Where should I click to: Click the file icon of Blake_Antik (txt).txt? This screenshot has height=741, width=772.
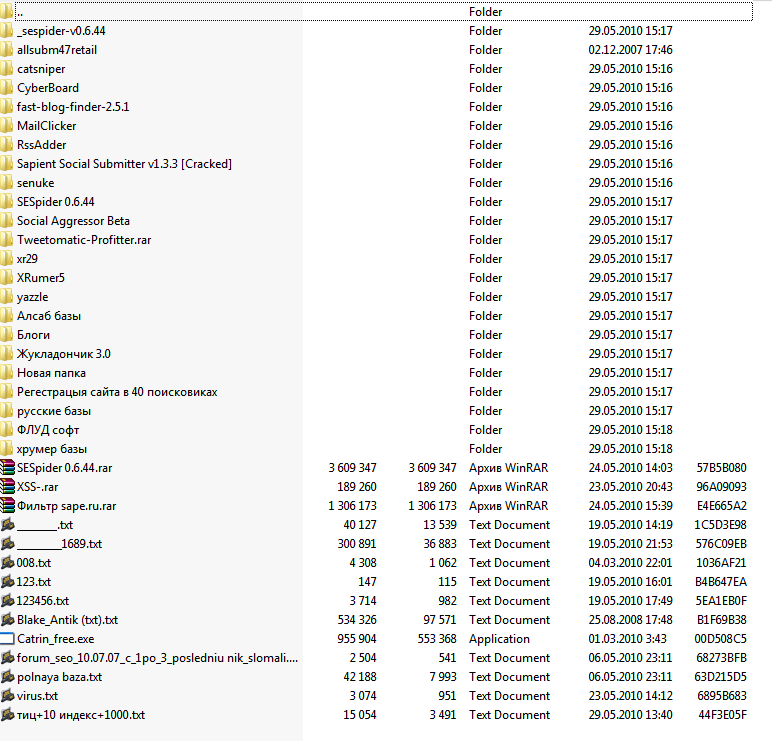[7, 619]
